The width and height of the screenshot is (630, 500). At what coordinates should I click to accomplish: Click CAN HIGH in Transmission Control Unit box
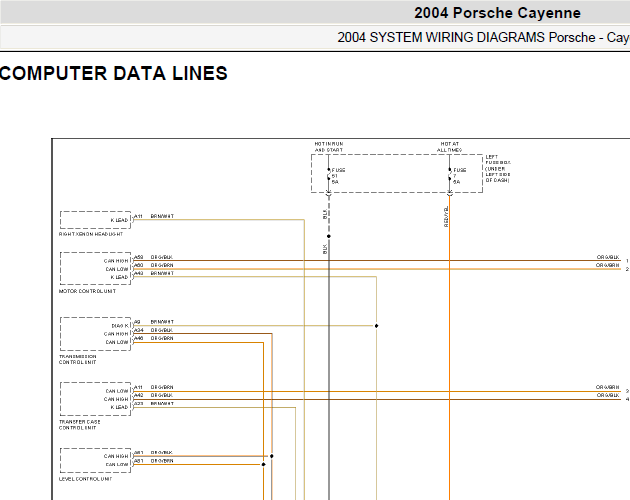[x=116, y=334]
